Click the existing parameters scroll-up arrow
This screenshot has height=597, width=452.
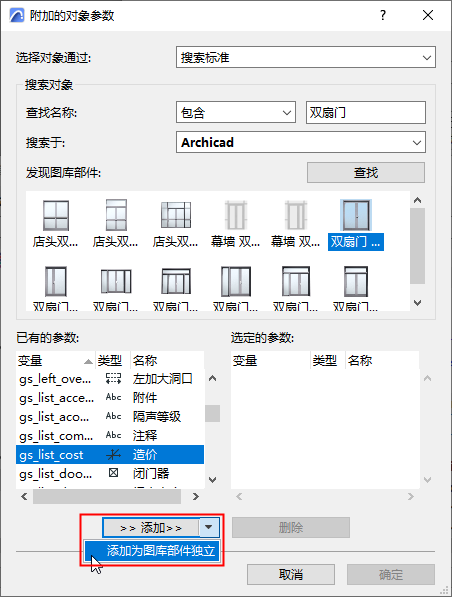tap(212, 378)
